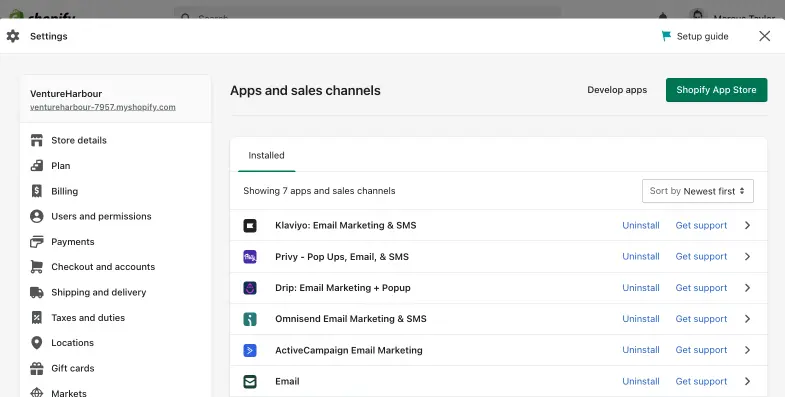Uninstall Omnisend Email Marketing & SMS
The height and width of the screenshot is (397, 785).
point(641,319)
